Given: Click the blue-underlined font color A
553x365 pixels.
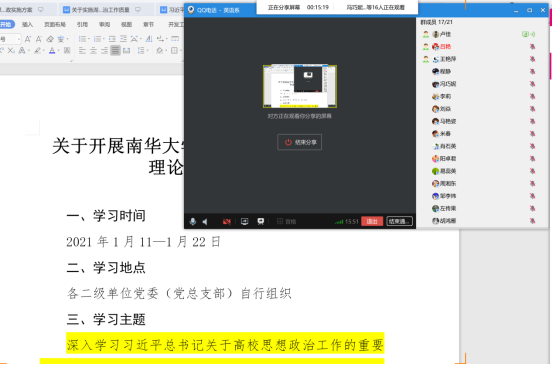Looking at the screenshot, I should [52, 51].
